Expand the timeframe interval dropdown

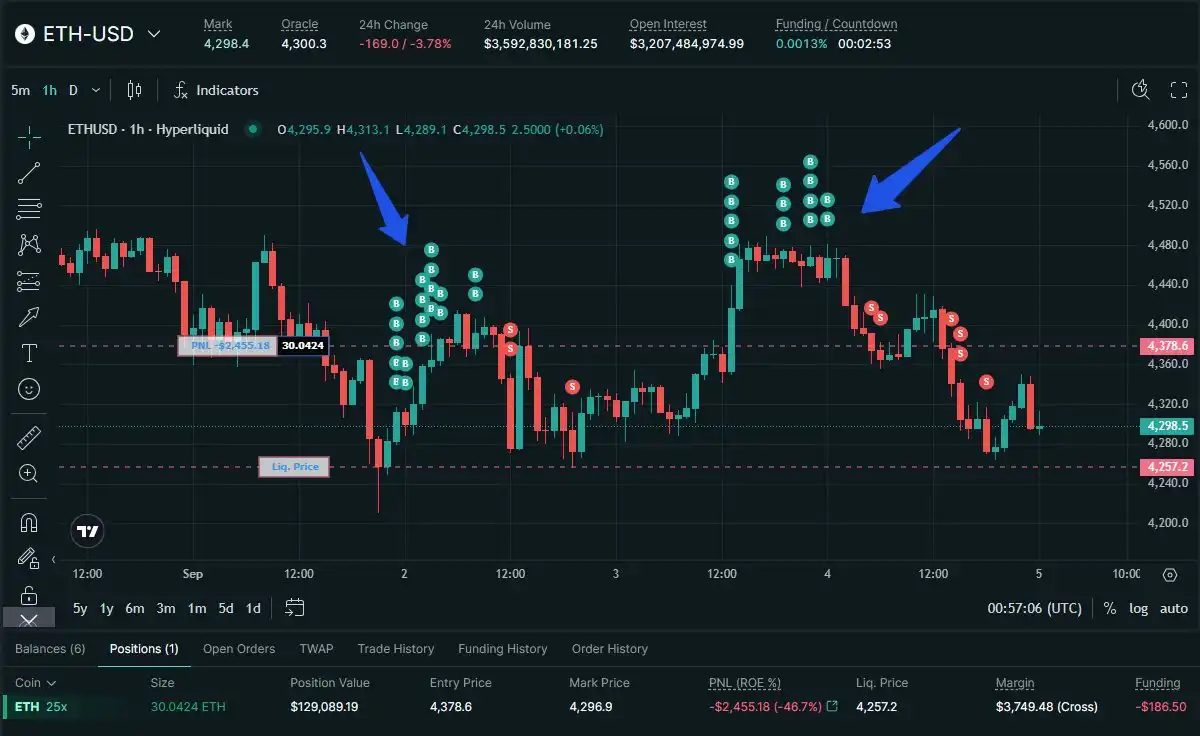(x=96, y=90)
